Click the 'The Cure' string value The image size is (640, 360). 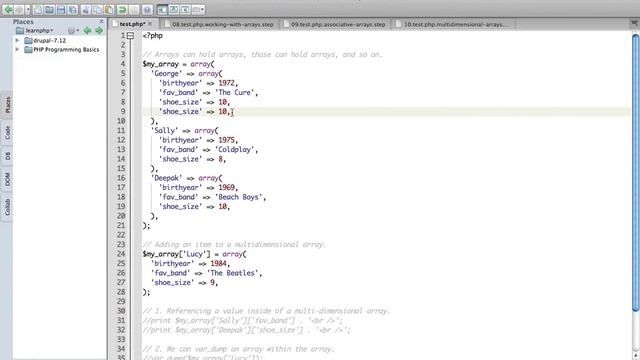coord(234,93)
